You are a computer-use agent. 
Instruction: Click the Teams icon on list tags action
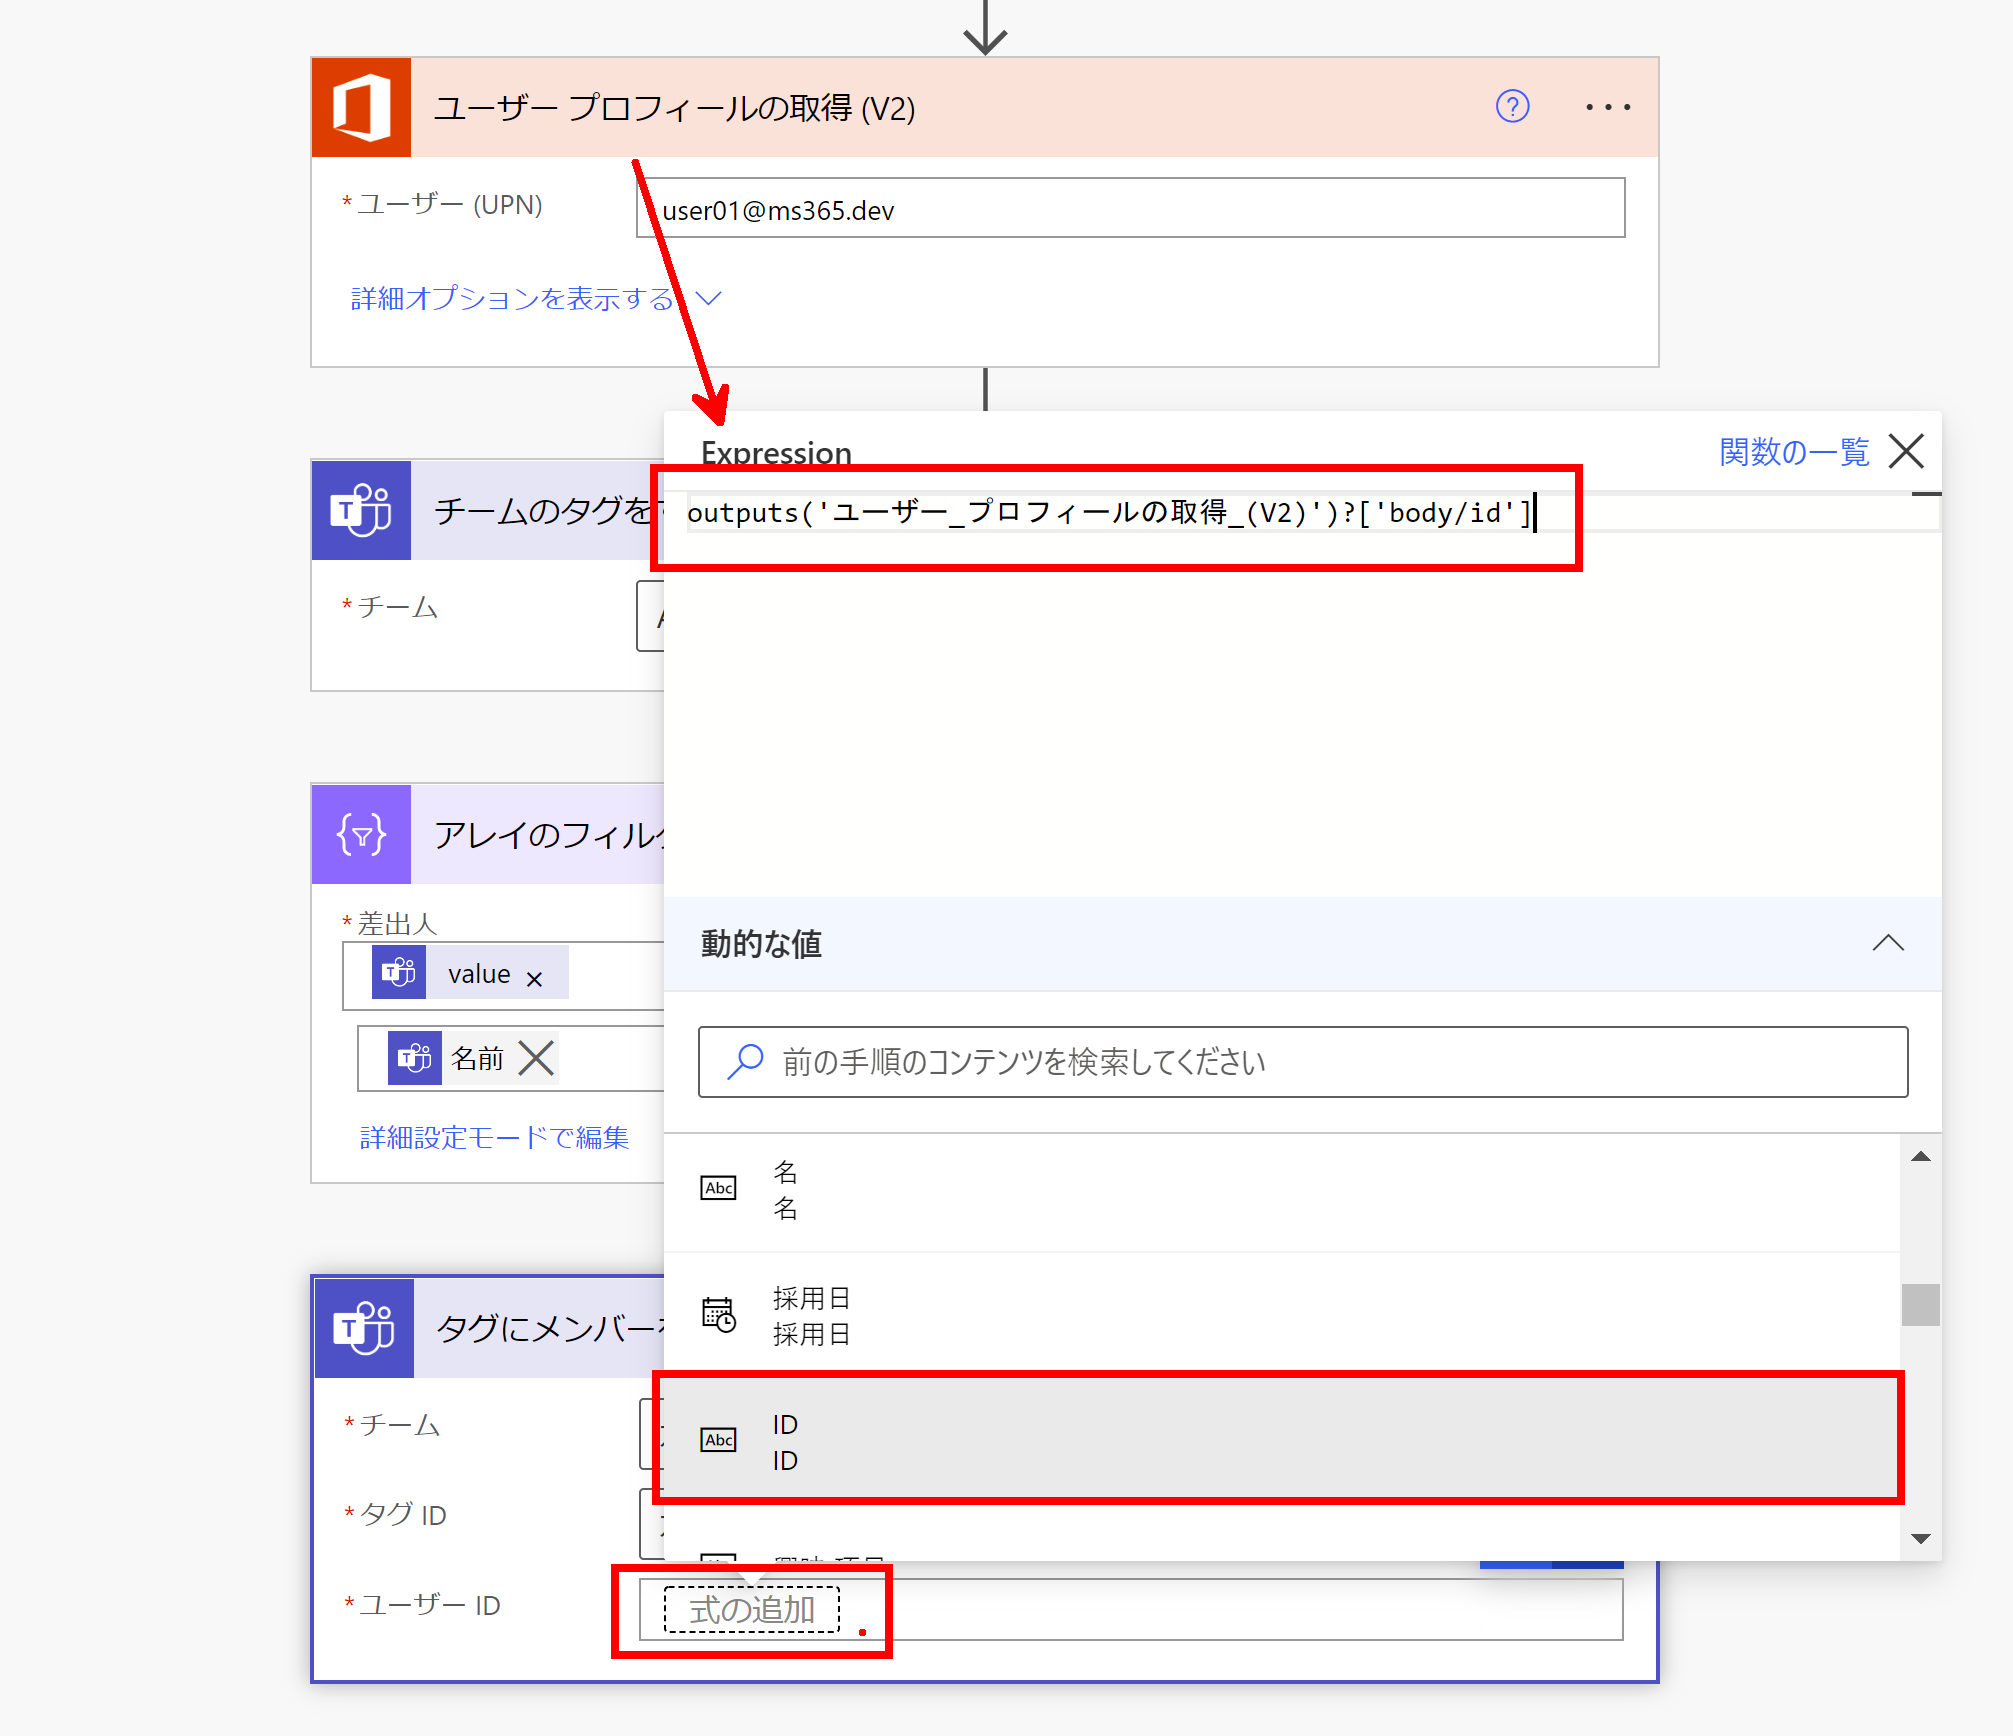point(361,510)
